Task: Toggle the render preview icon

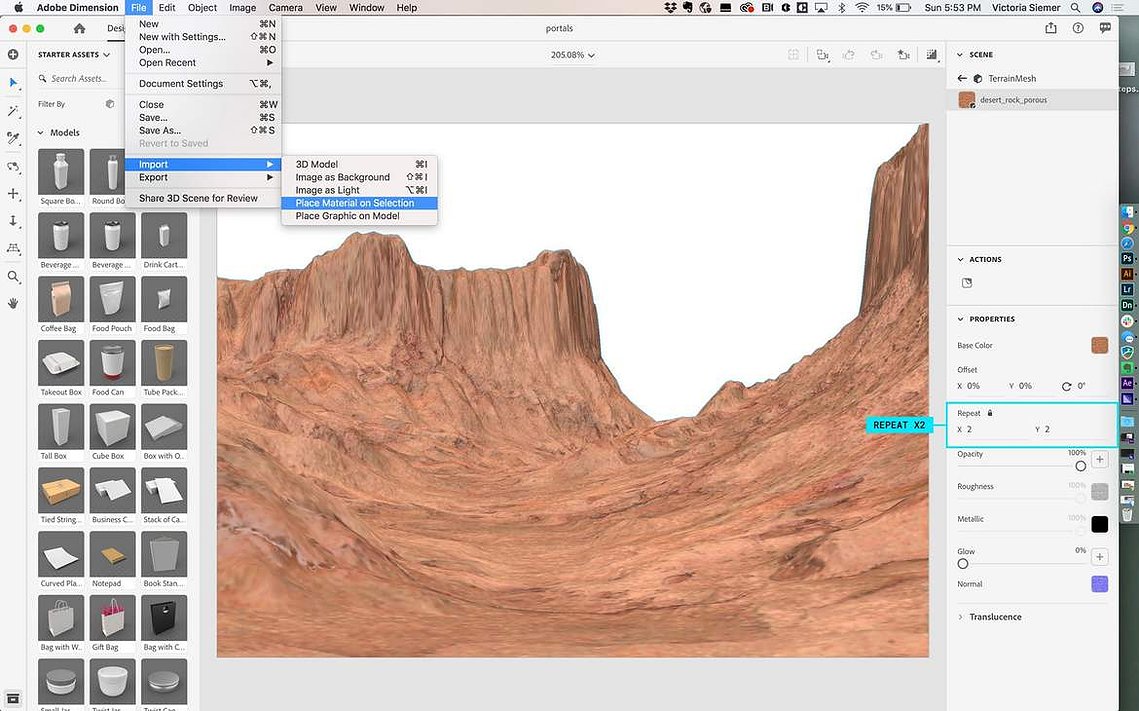Action: pyautogui.click(x=931, y=54)
